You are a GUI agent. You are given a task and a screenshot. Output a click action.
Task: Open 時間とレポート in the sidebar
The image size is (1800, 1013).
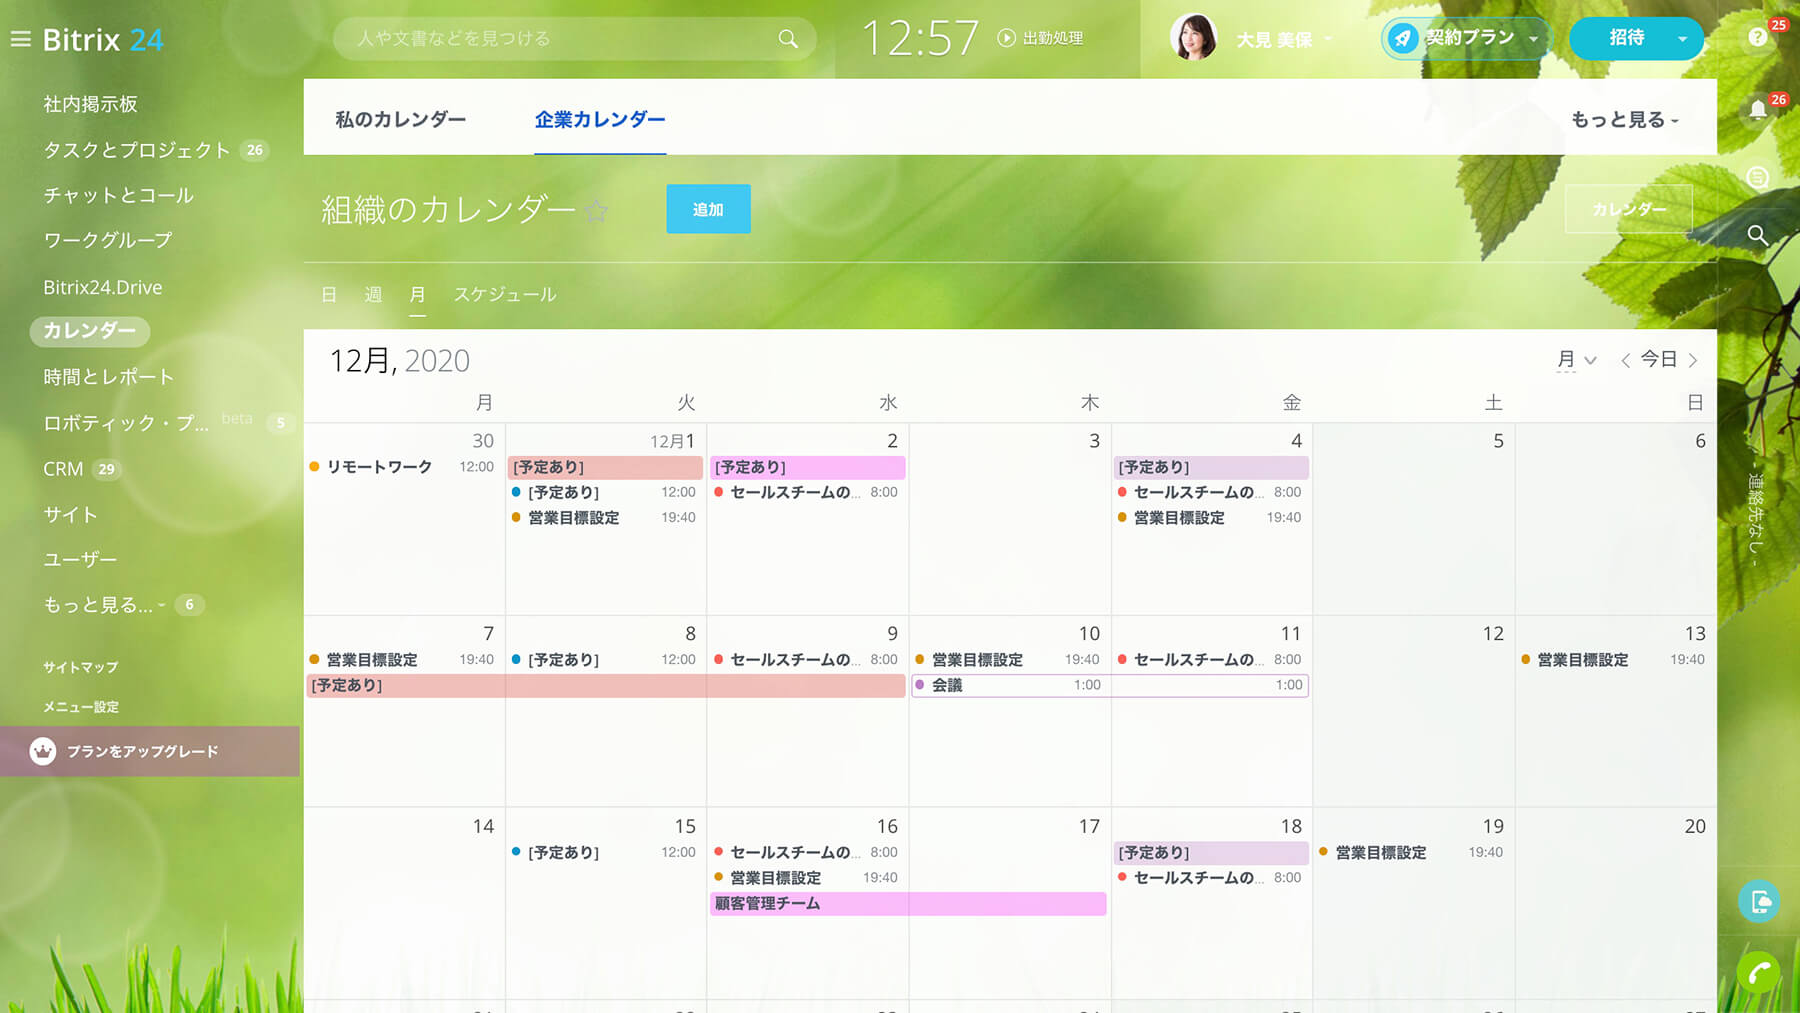point(108,377)
